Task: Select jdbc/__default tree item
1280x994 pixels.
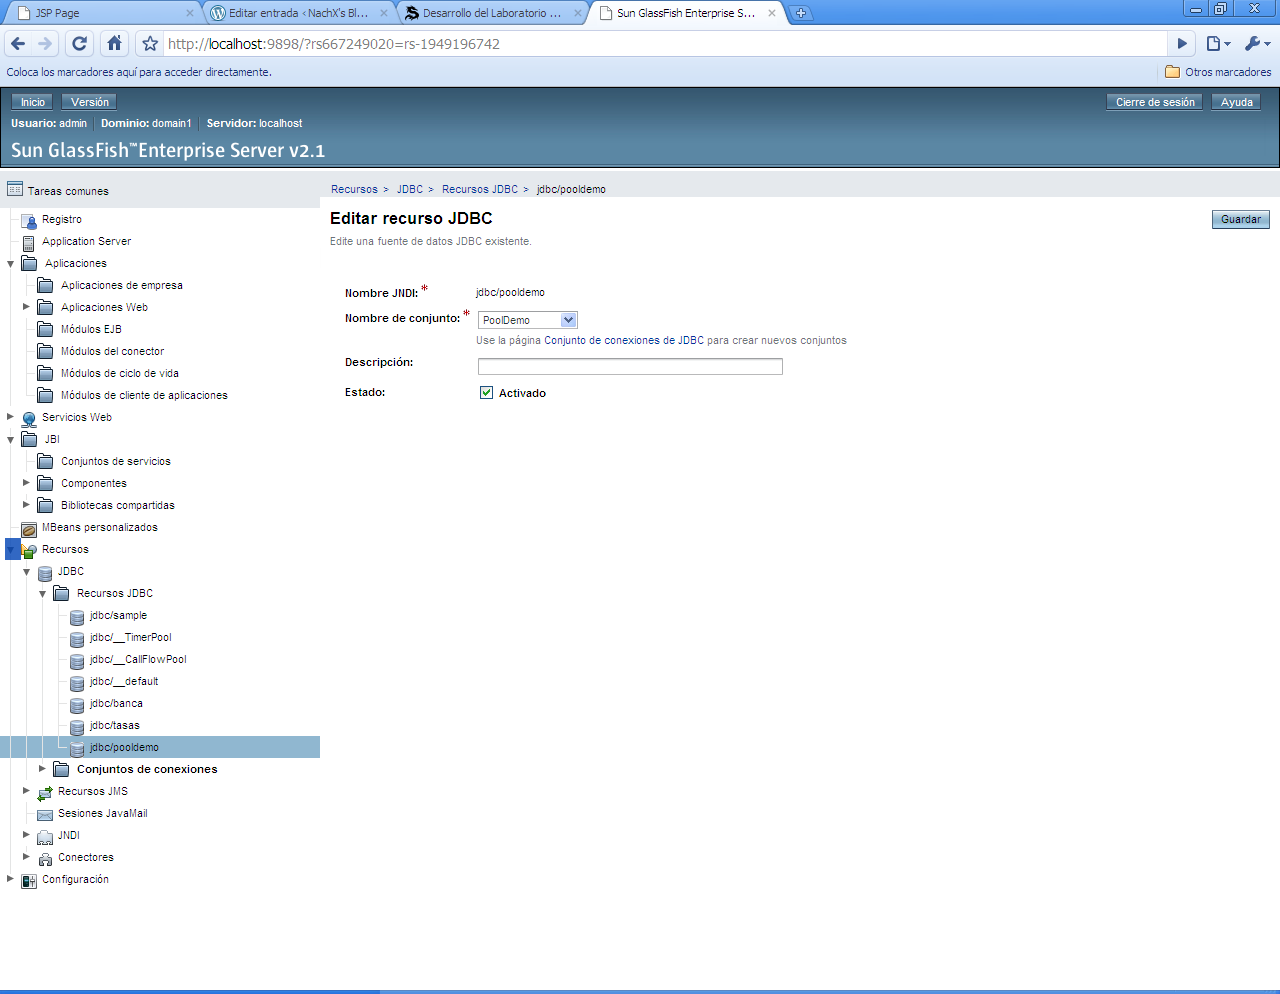Action: (x=124, y=681)
